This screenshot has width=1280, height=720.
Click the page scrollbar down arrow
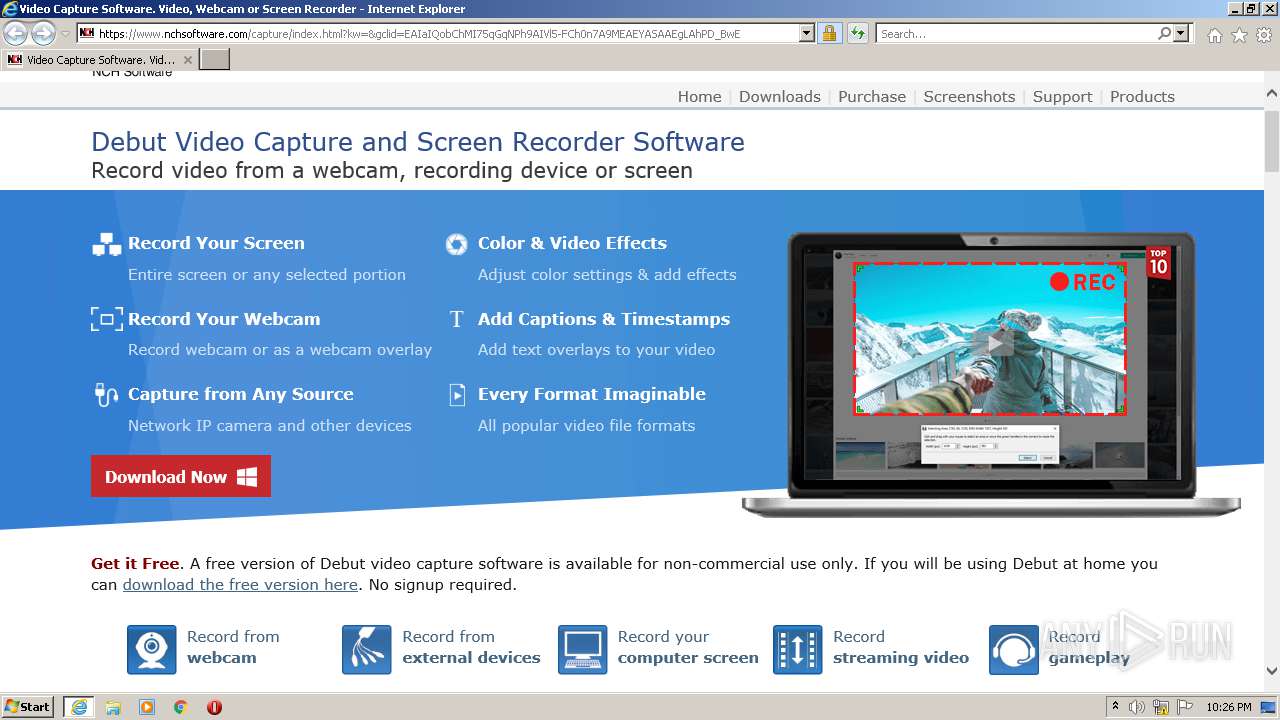1272,672
